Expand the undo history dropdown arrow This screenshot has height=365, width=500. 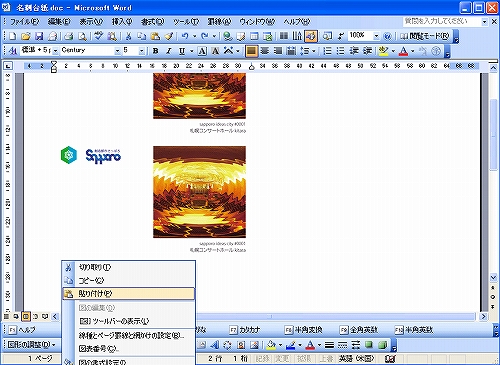(194, 36)
